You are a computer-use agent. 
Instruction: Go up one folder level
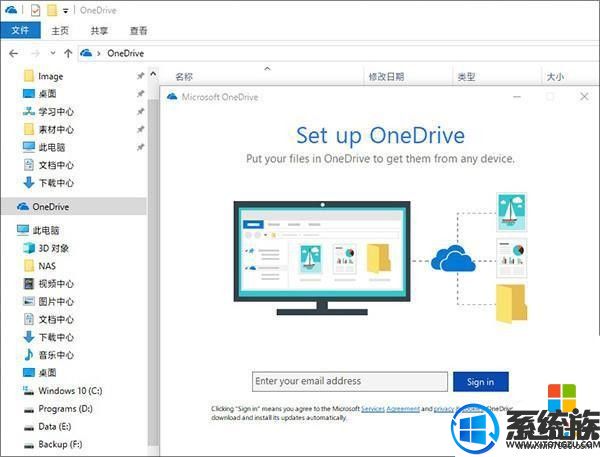point(68,53)
